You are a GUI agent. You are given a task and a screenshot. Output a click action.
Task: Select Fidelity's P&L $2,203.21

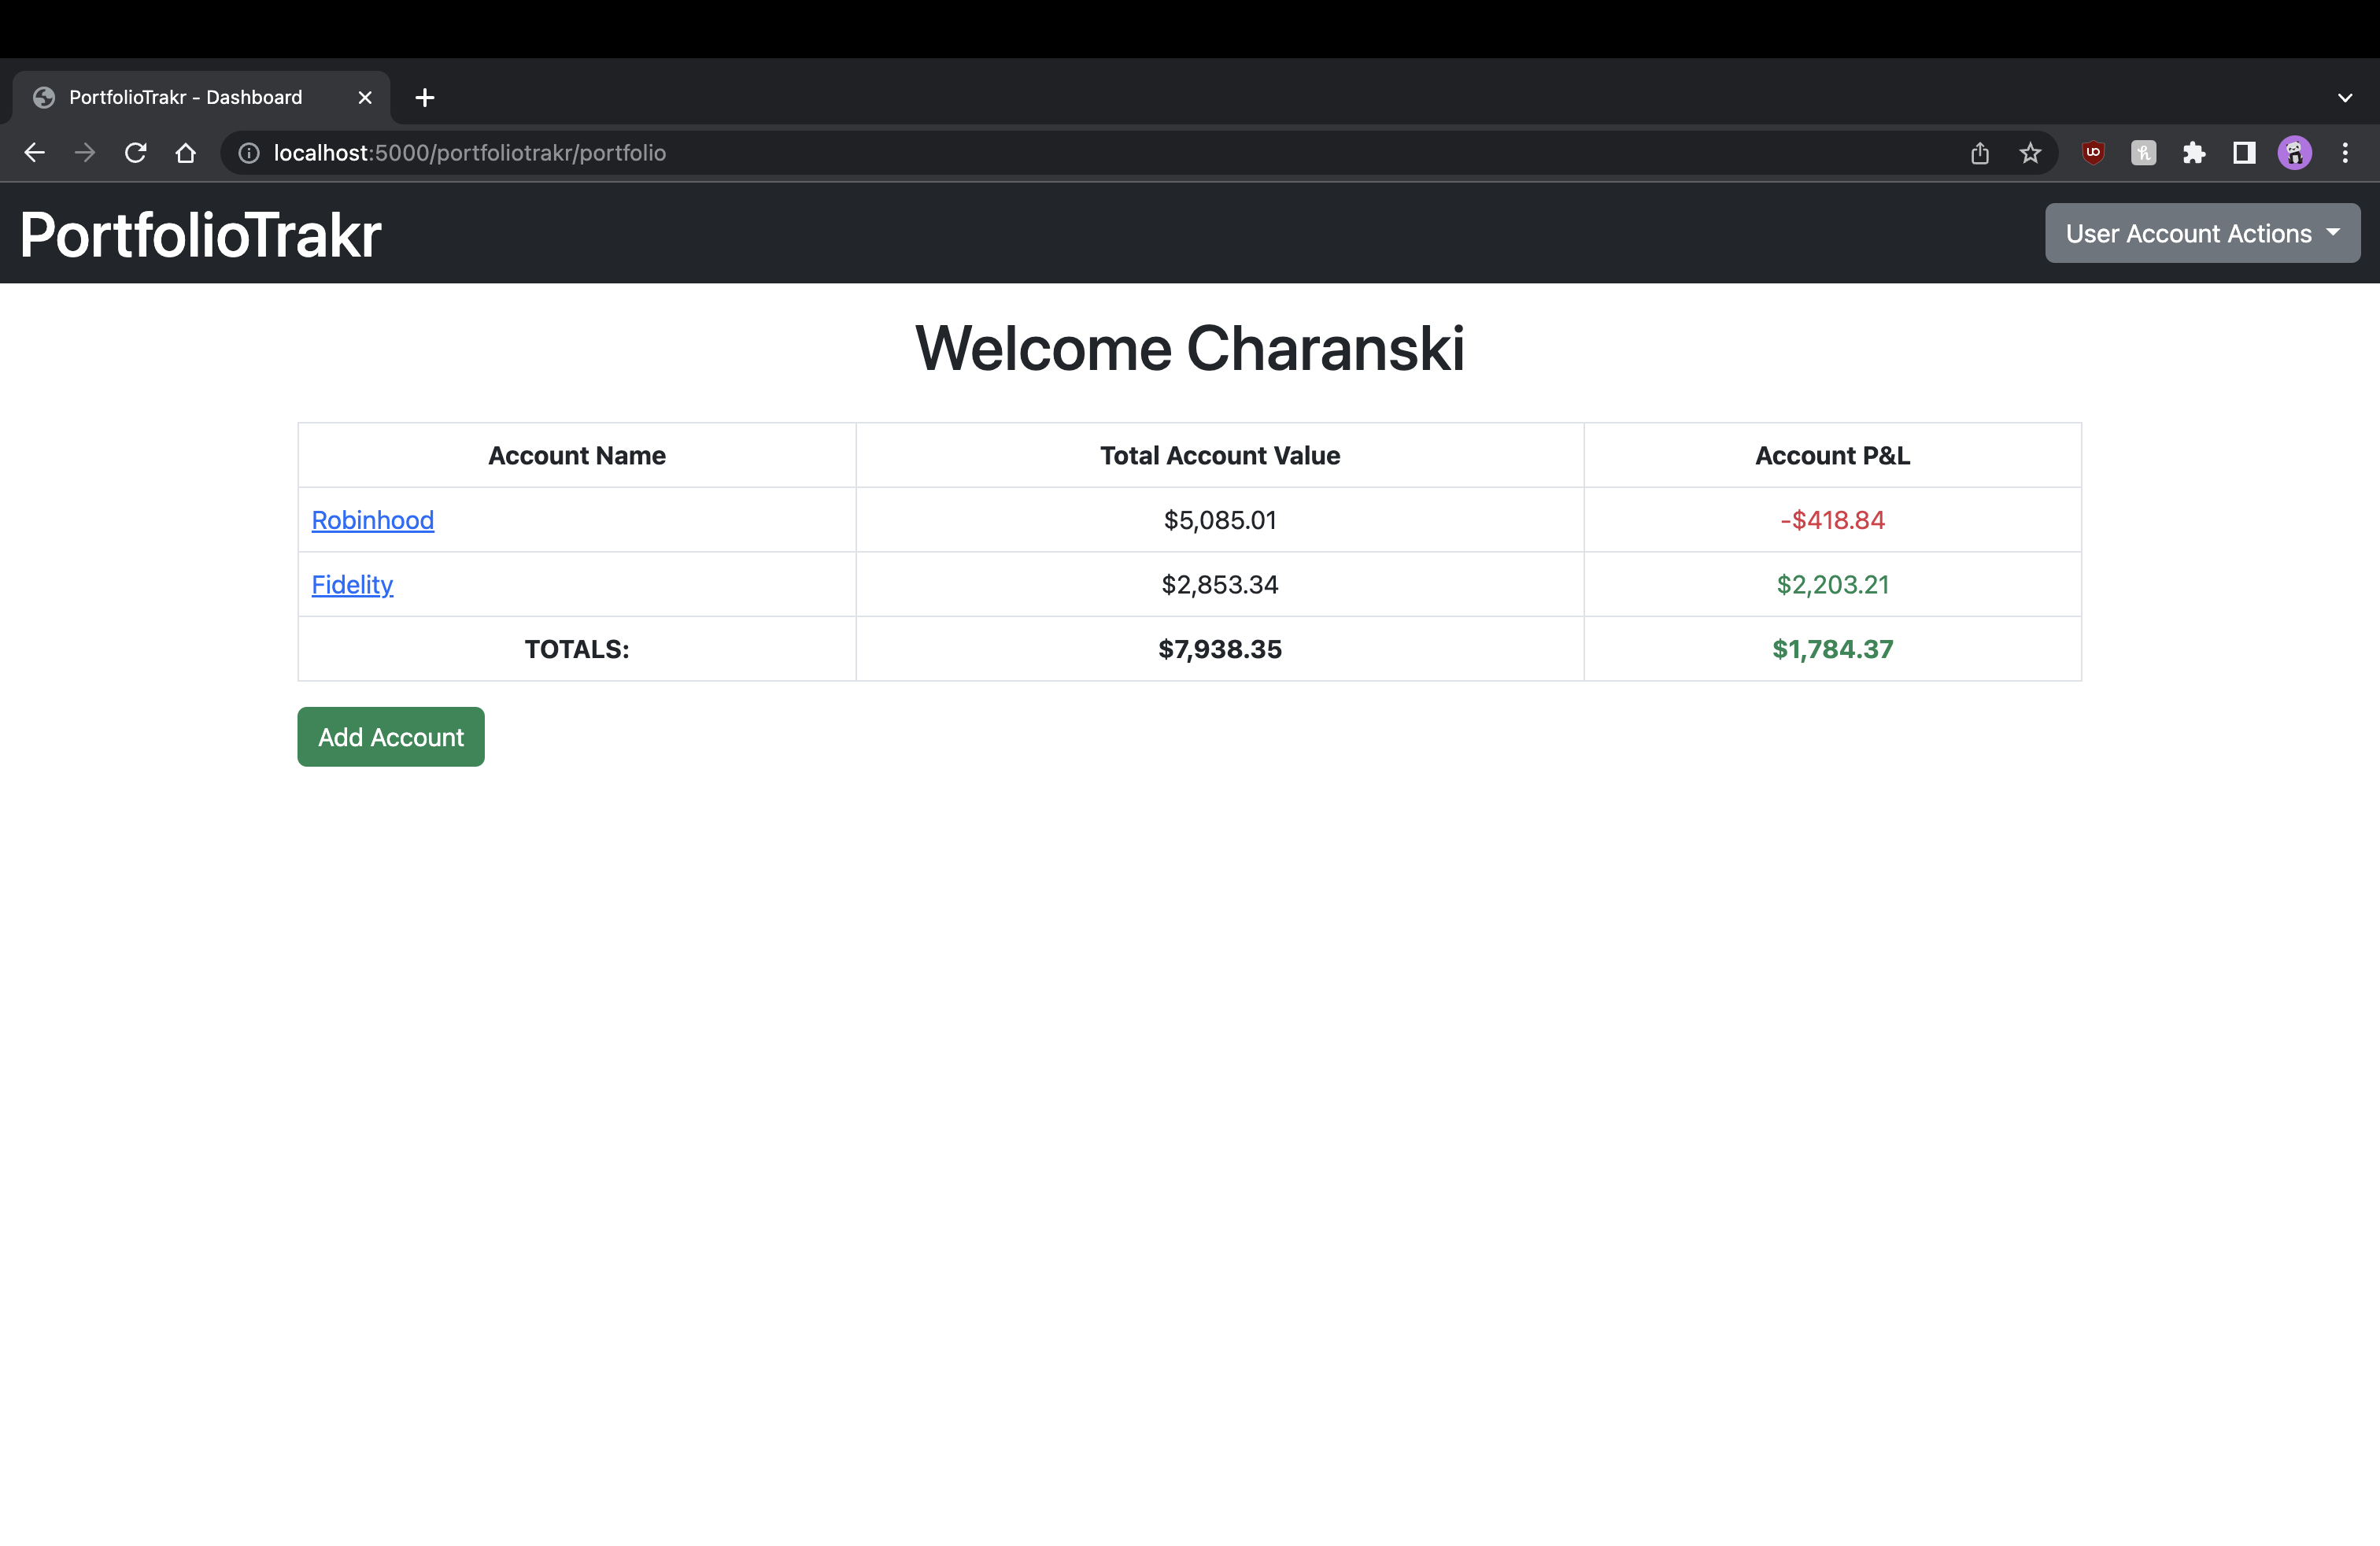1832,585
